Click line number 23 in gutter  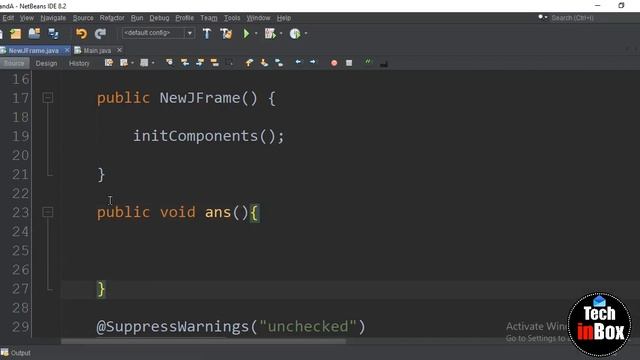pos(20,213)
